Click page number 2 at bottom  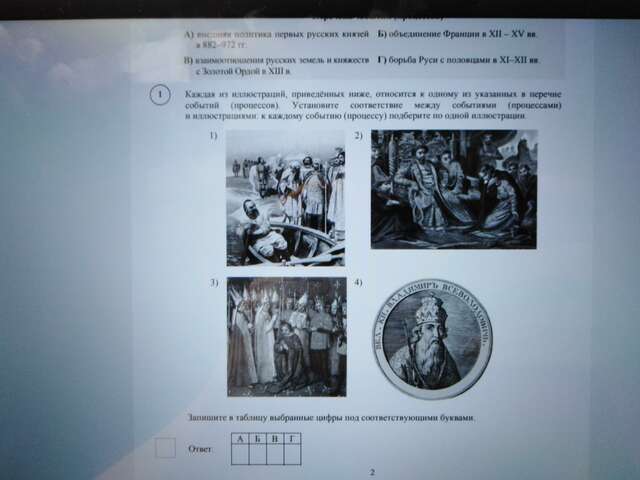pos(372,472)
